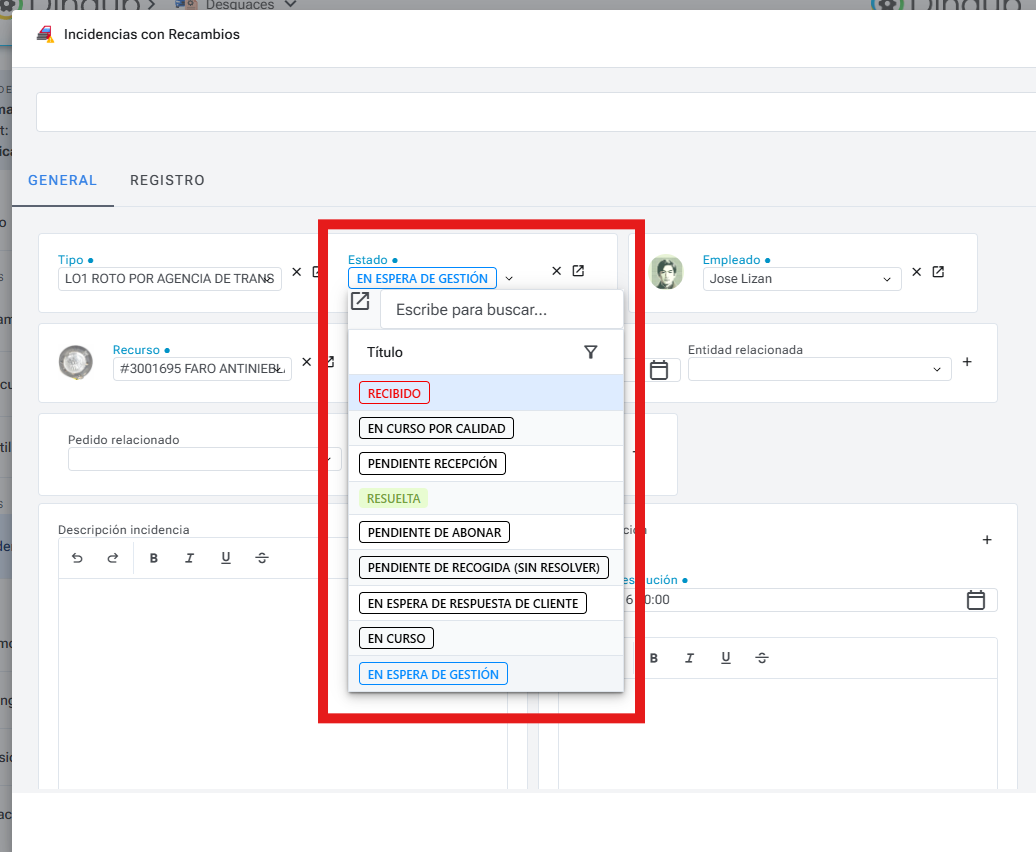Click the popup open icon beside search box
Image resolution: width=1036 pixels, height=852 pixels.
click(360, 301)
